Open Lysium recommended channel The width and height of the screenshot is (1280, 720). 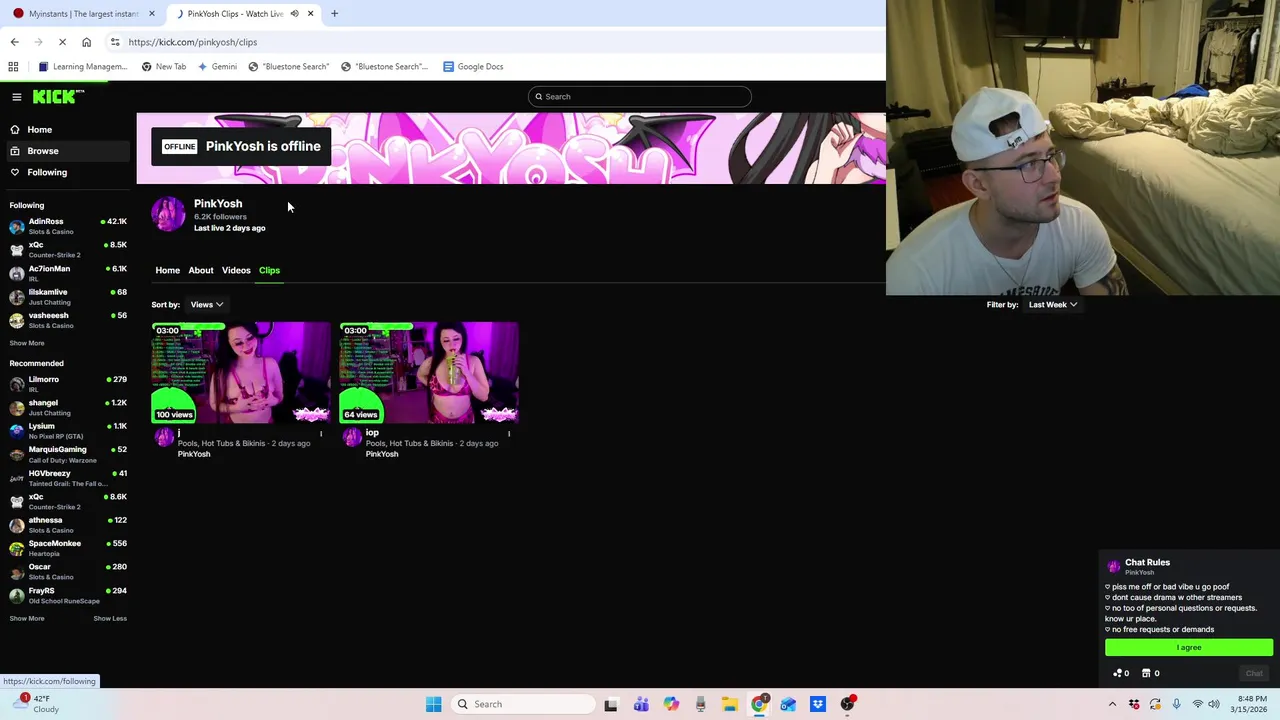68,431
